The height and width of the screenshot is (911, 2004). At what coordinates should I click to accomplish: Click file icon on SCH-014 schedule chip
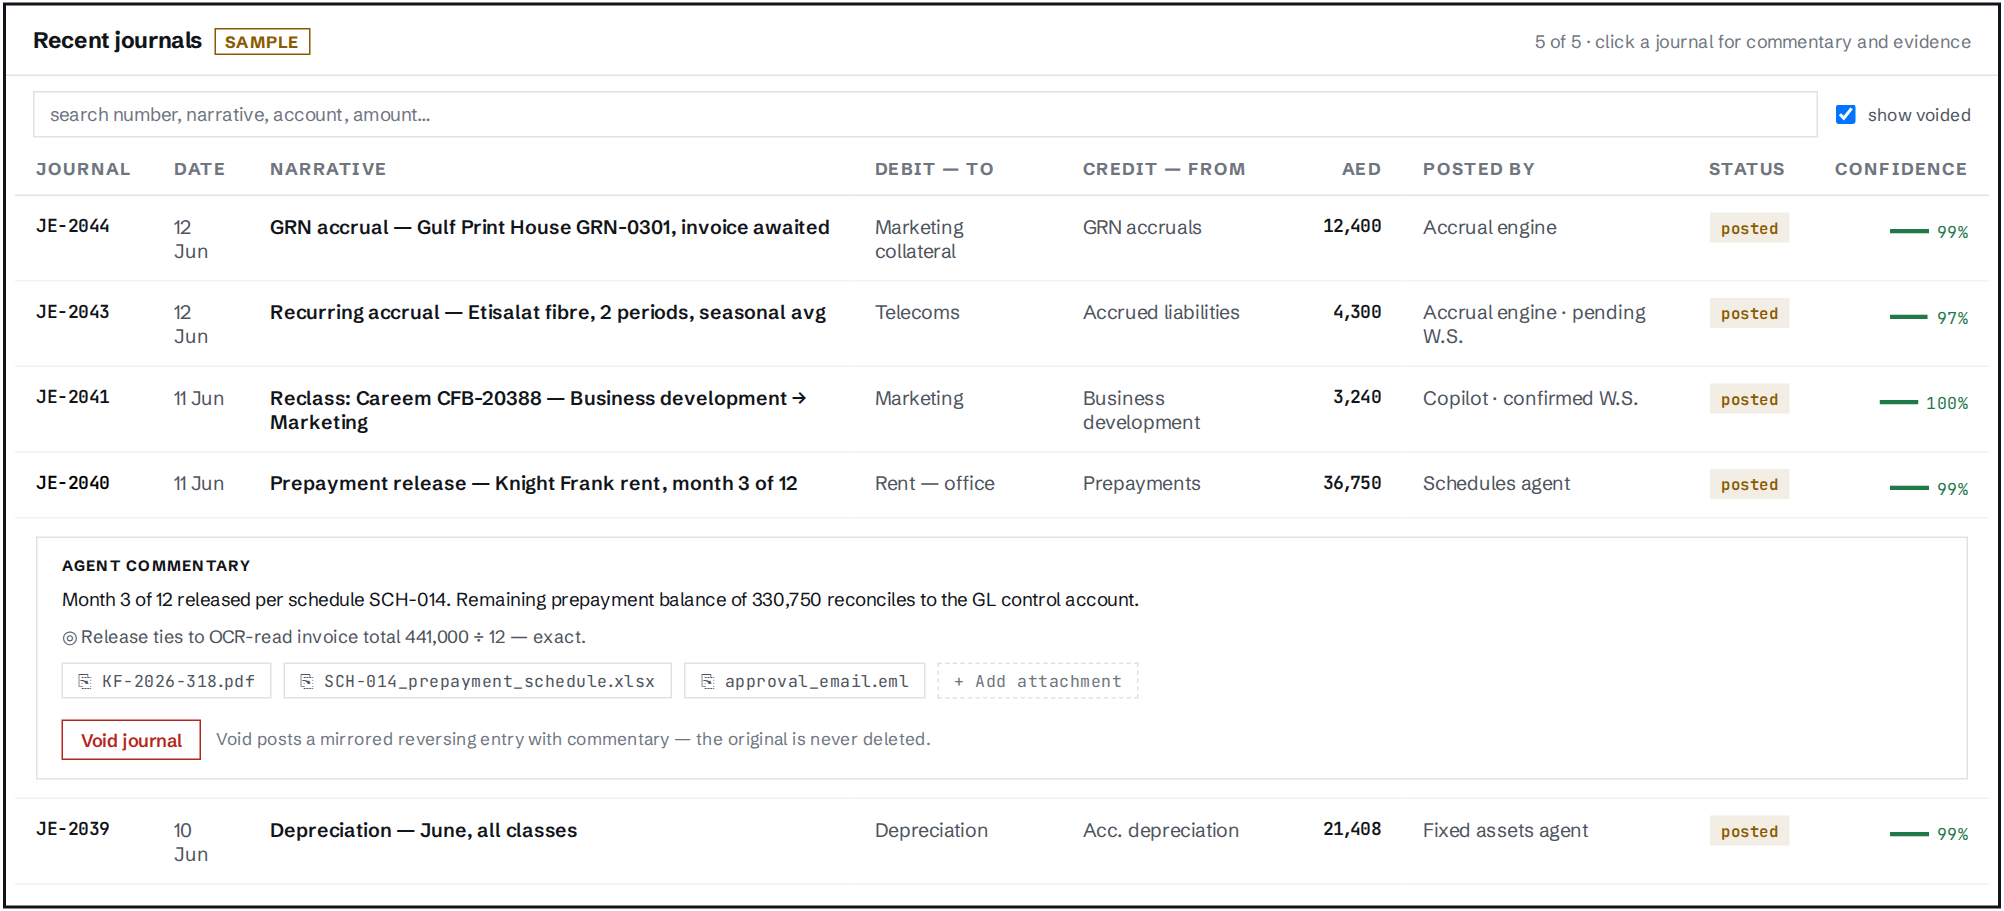[x=307, y=681]
